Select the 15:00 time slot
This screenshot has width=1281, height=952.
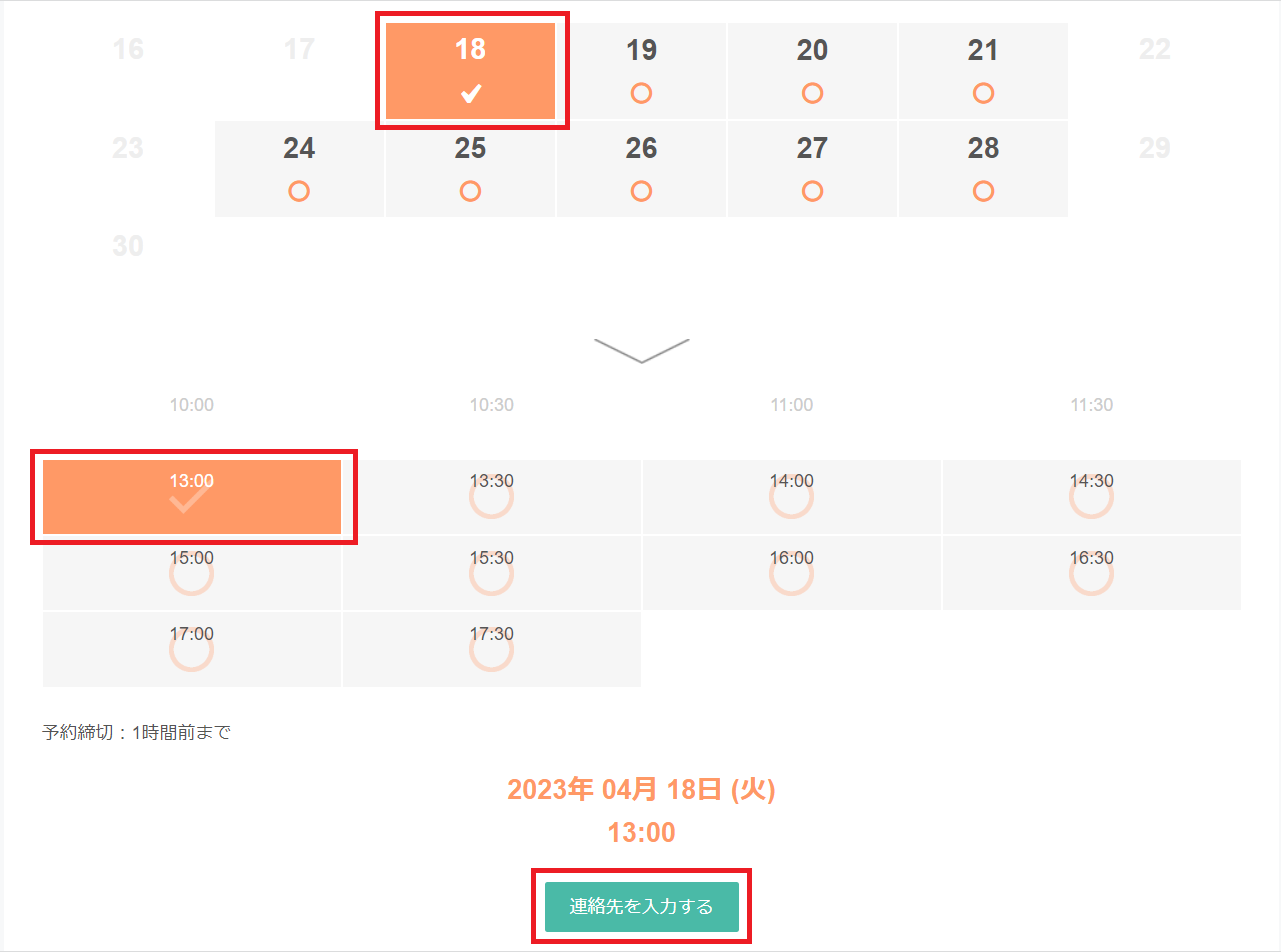click(x=192, y=573)
